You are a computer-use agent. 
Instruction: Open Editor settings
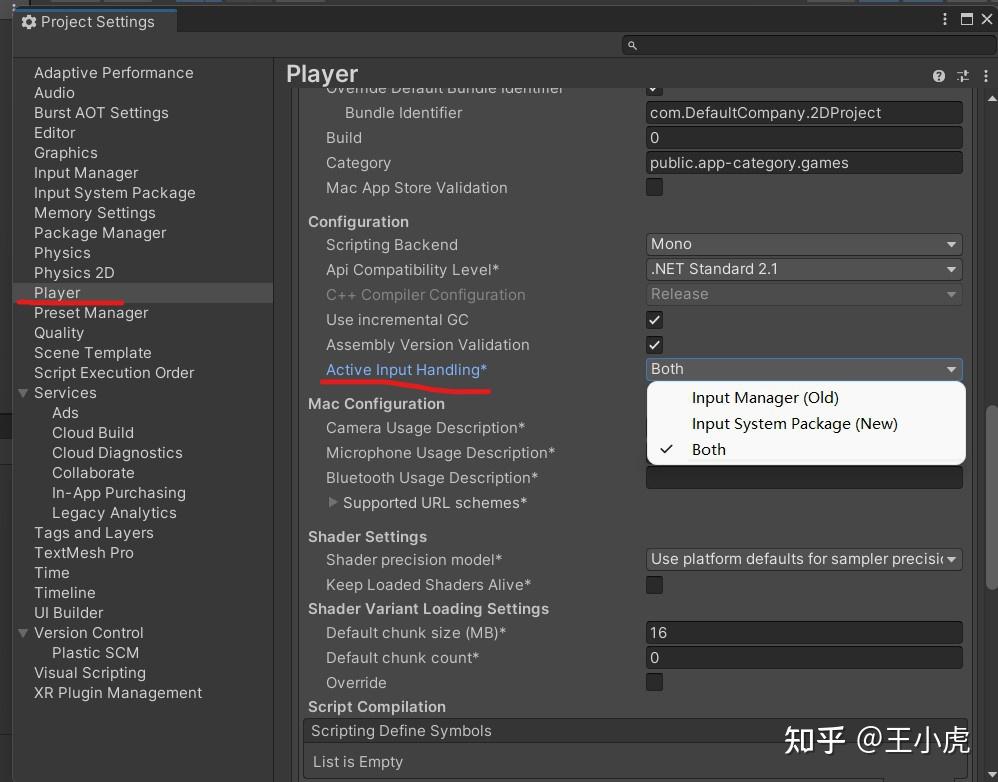pyautogui.click(x=54, y=133)
